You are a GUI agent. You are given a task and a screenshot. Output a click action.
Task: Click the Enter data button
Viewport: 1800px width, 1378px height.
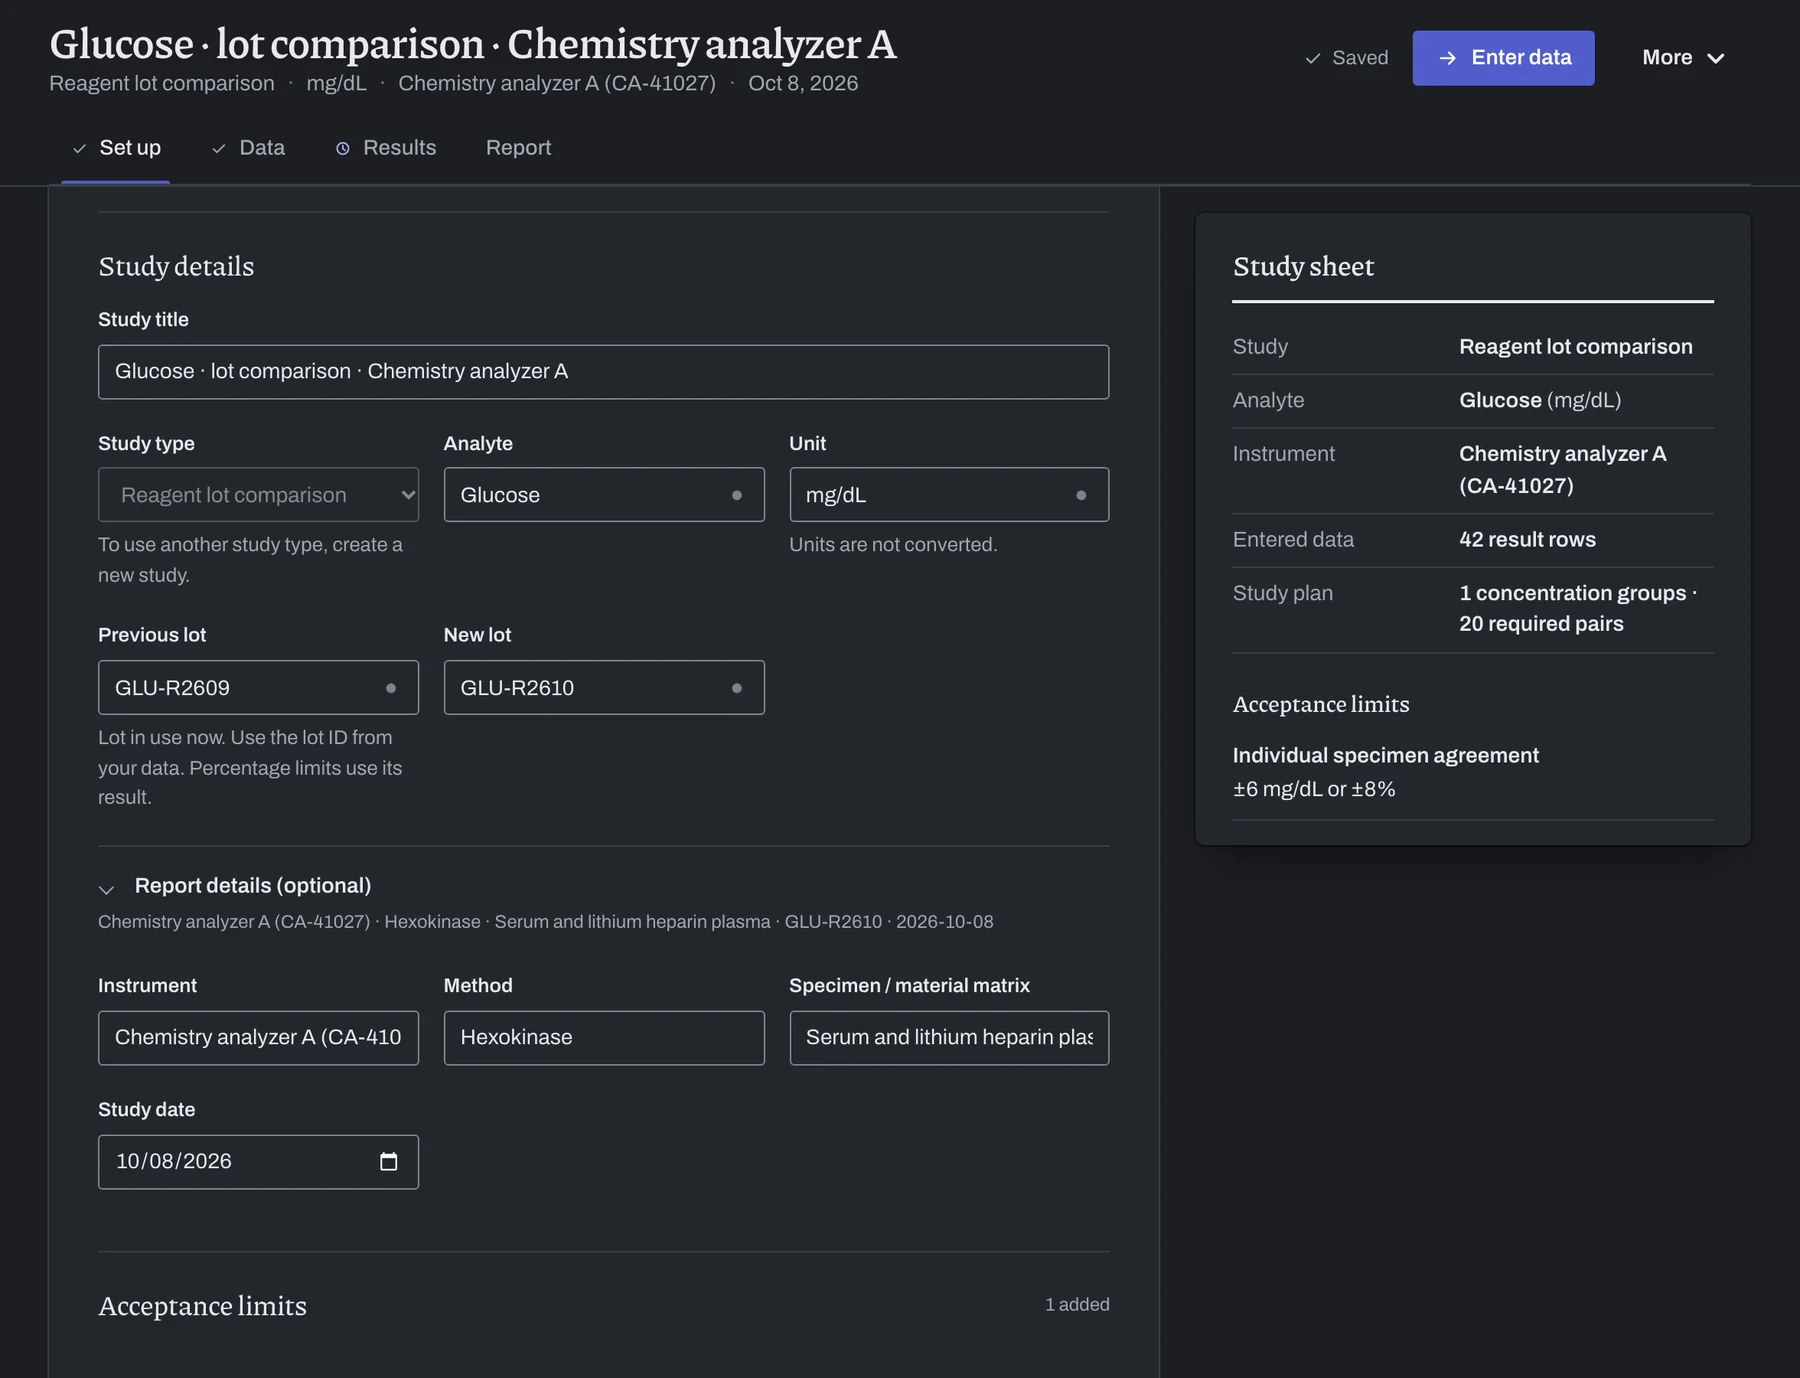[1503, 58]
